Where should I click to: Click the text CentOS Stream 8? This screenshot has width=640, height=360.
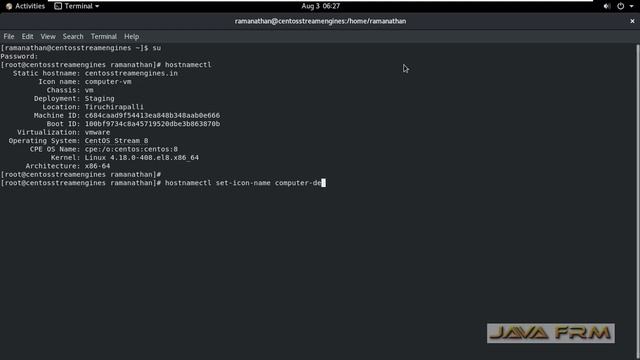[116, 141]
